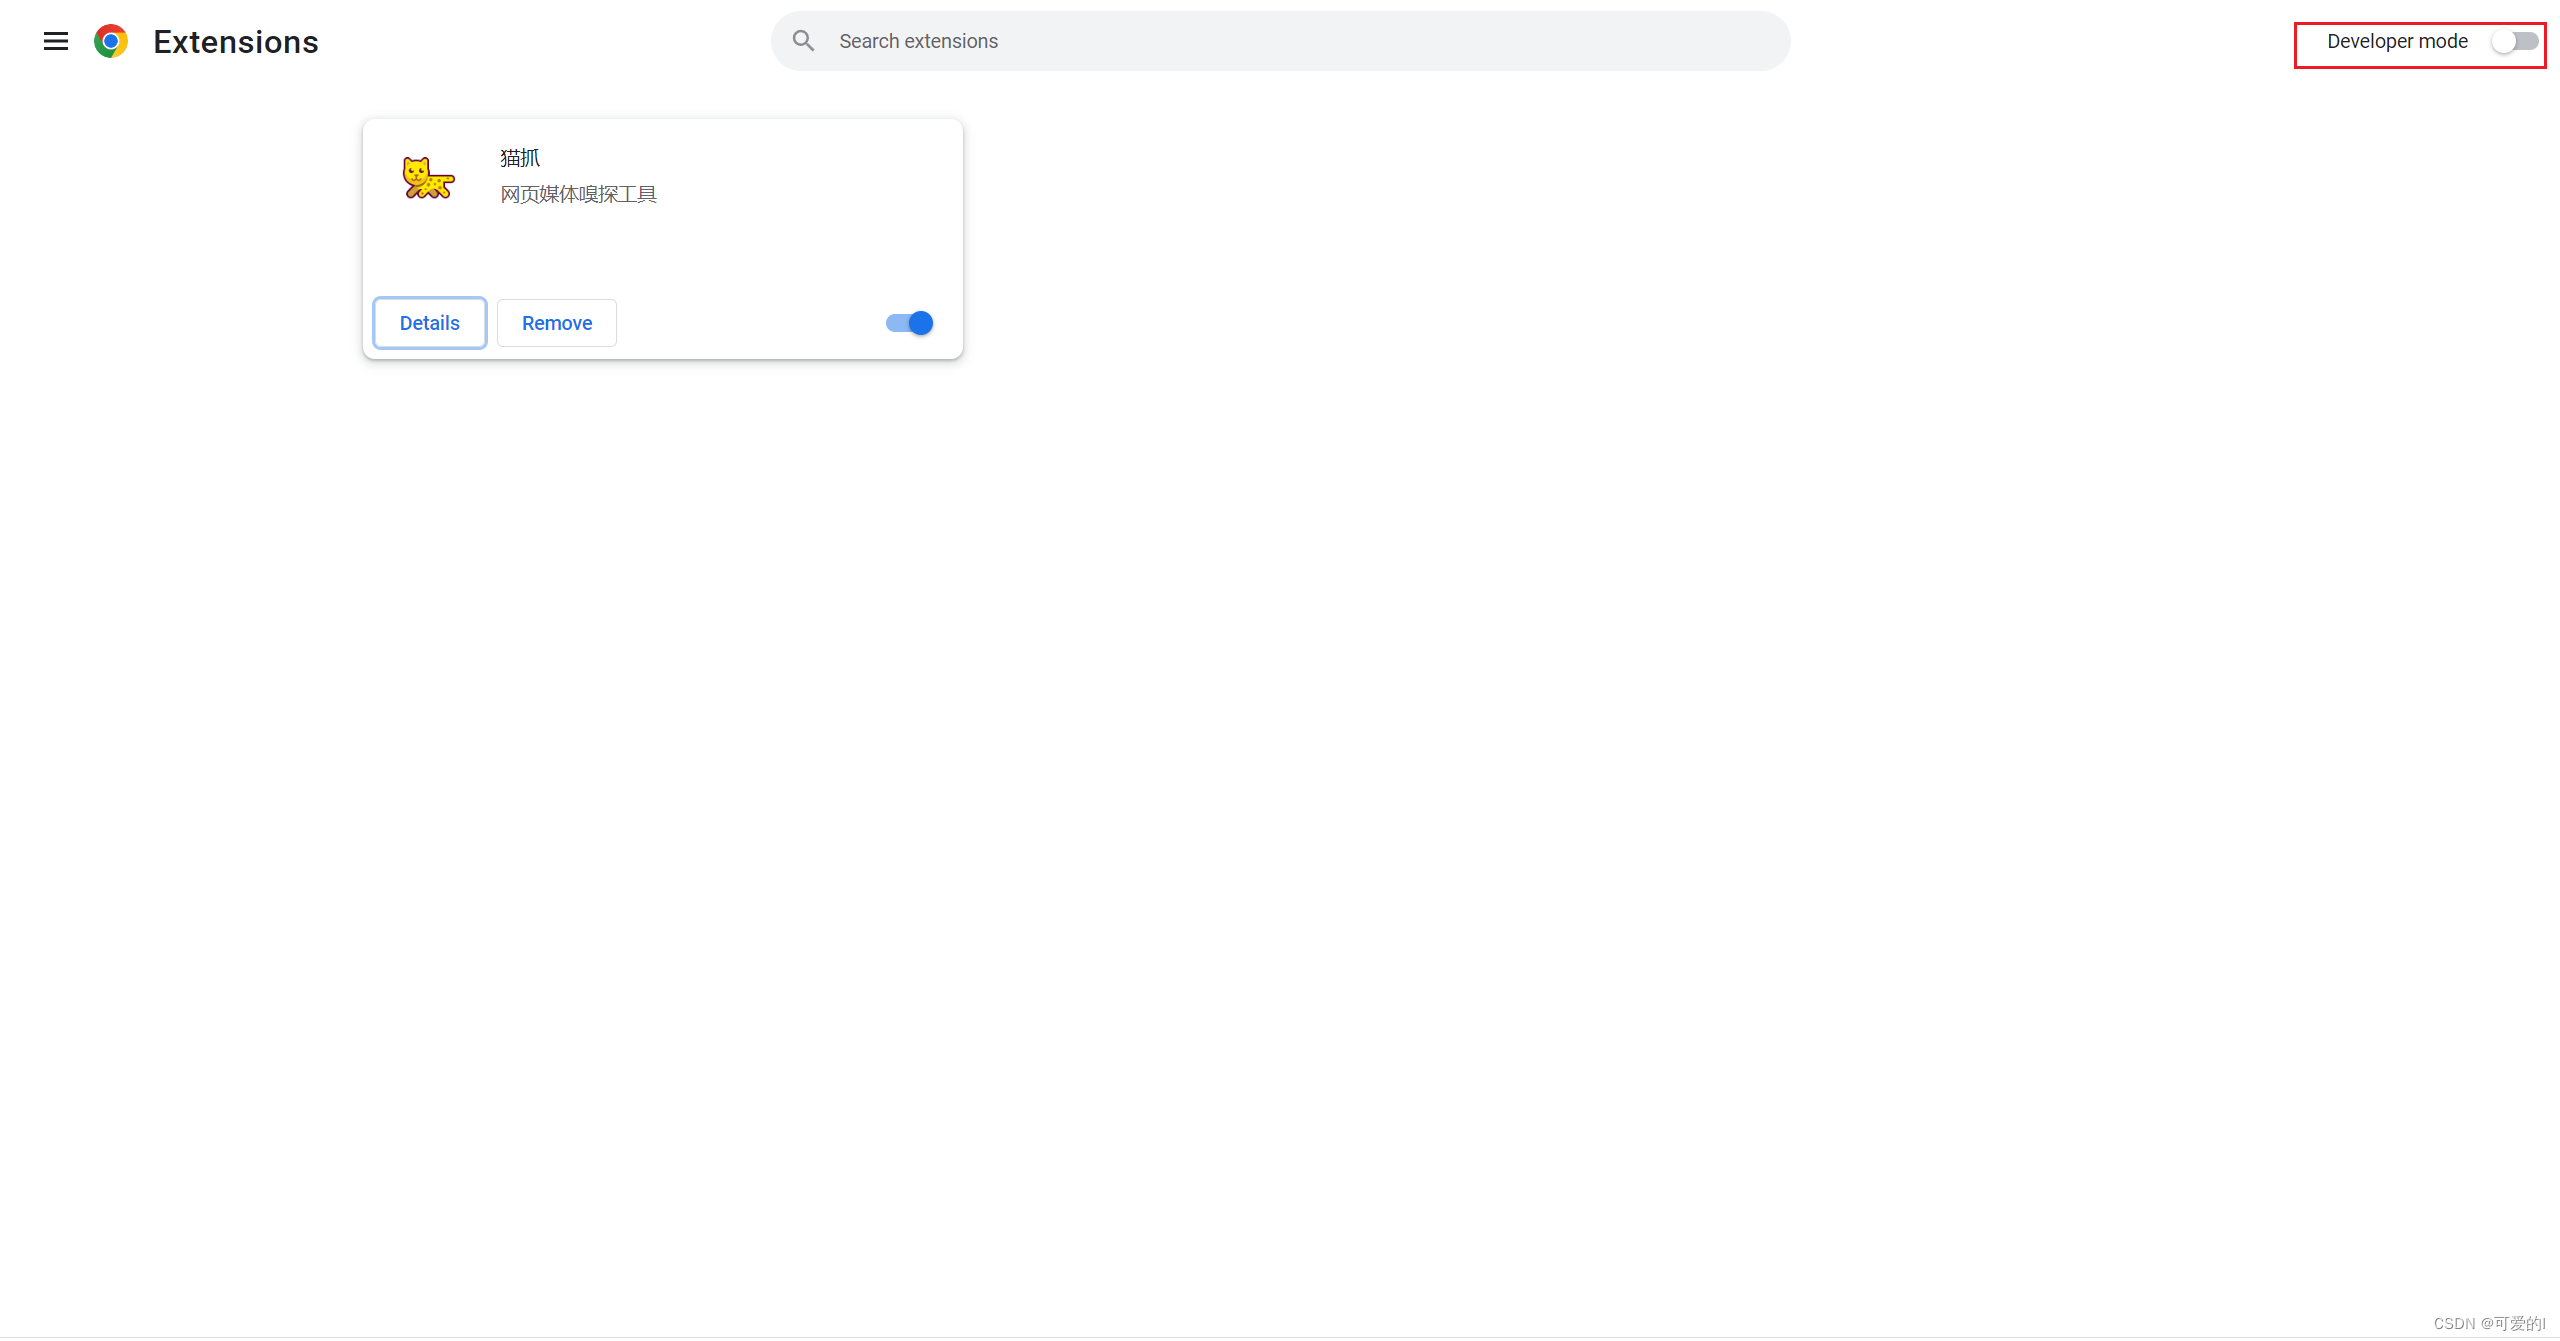The height and width of the screenshot is (1341, 2560).
Task: Click the 网页媒体嗅探工具 description text
Action: pos(578,194)
